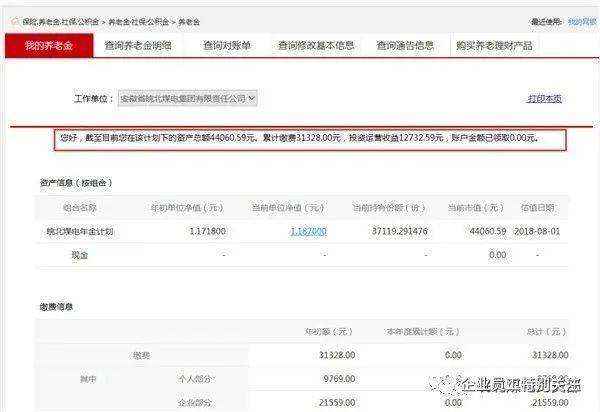Click the WeChat logo watermark icon
This screenshot has height=412, width=600.
(x=444, y=384)
